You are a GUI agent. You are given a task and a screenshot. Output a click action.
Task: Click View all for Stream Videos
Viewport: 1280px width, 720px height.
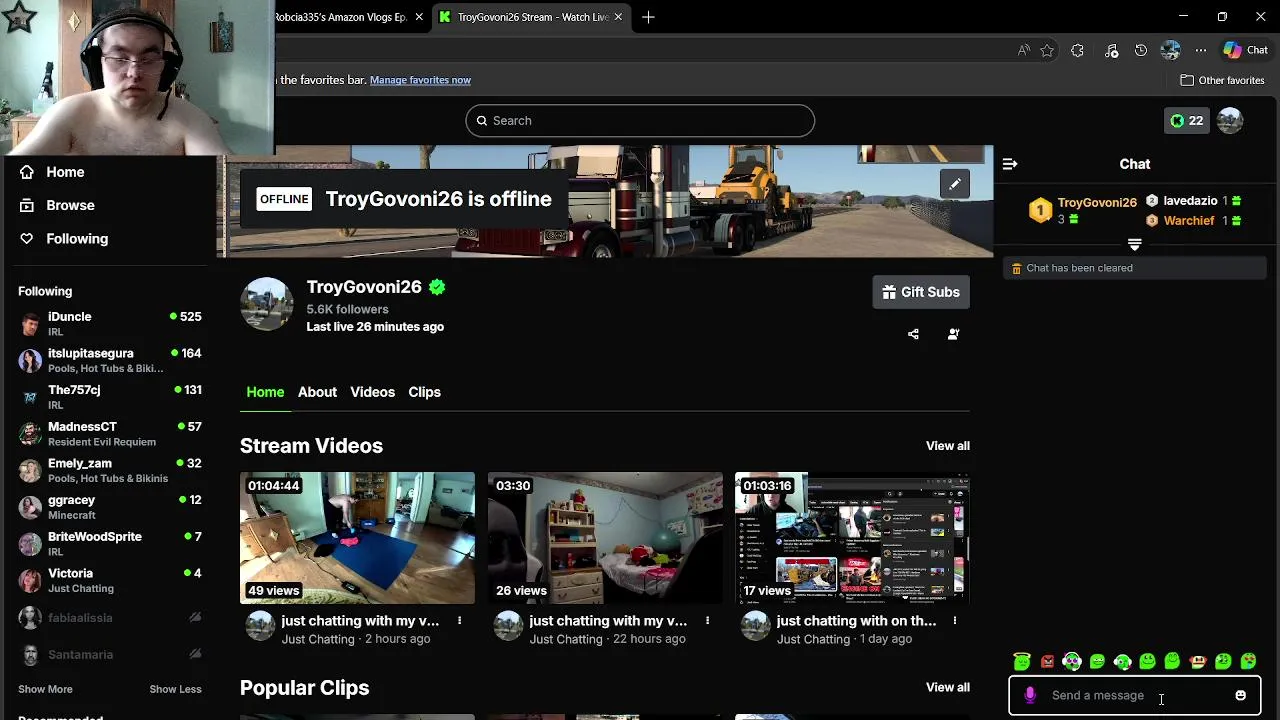(948, 446)
